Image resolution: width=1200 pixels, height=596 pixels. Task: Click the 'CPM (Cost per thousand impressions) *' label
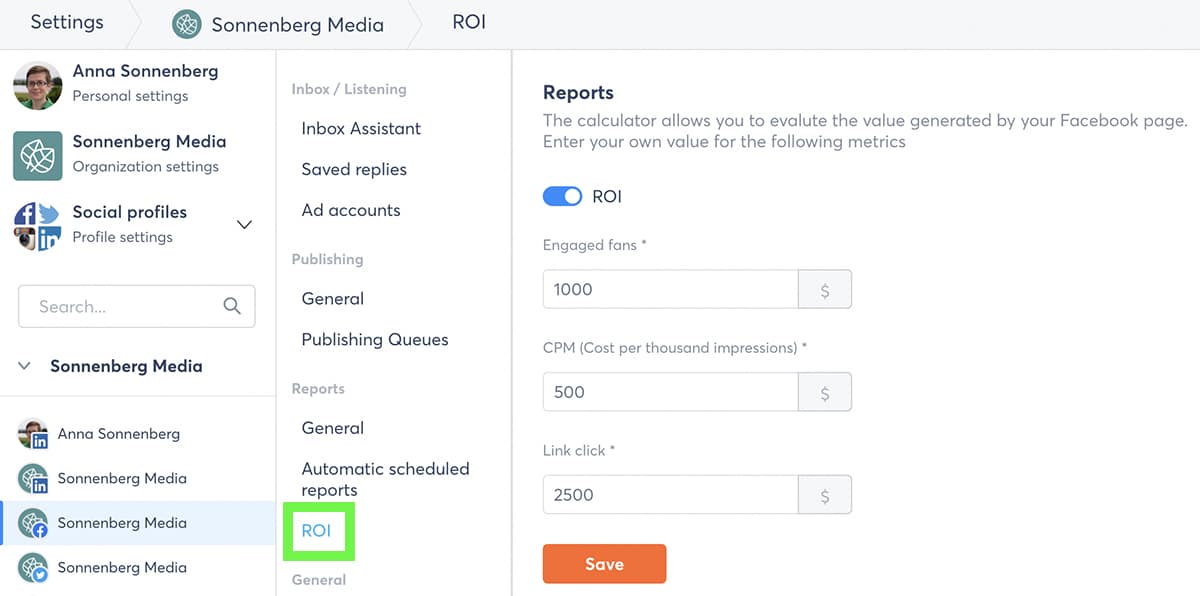tap(675, 348)
